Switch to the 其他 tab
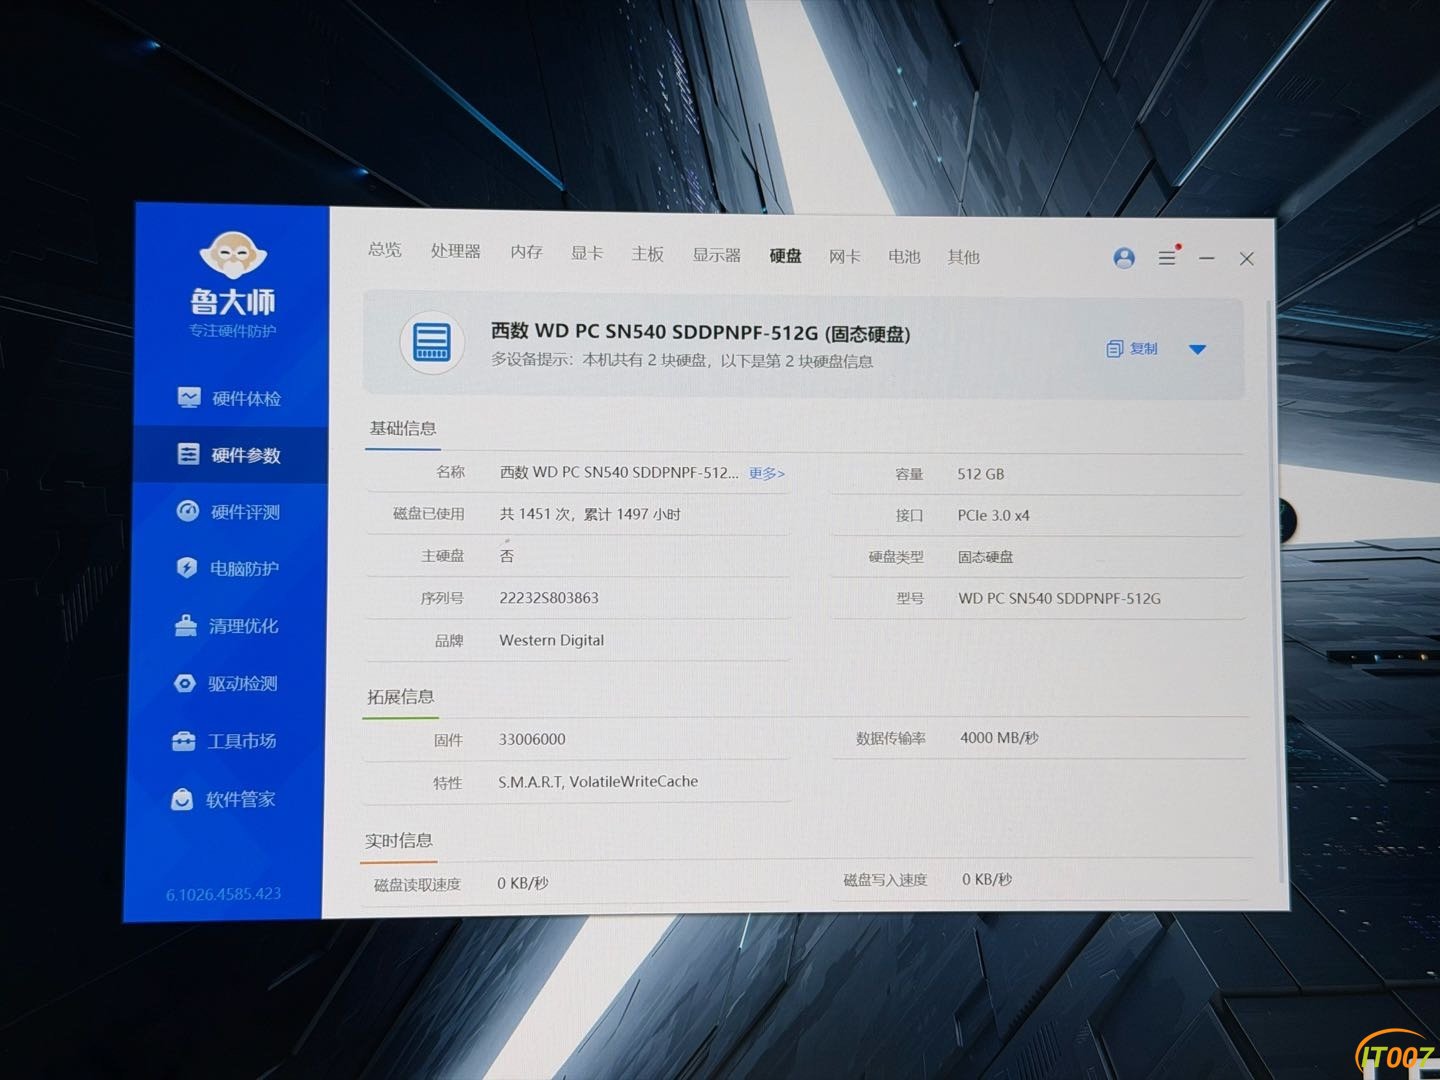The width and height of the screenshot is (1440, 1080). 964,257
